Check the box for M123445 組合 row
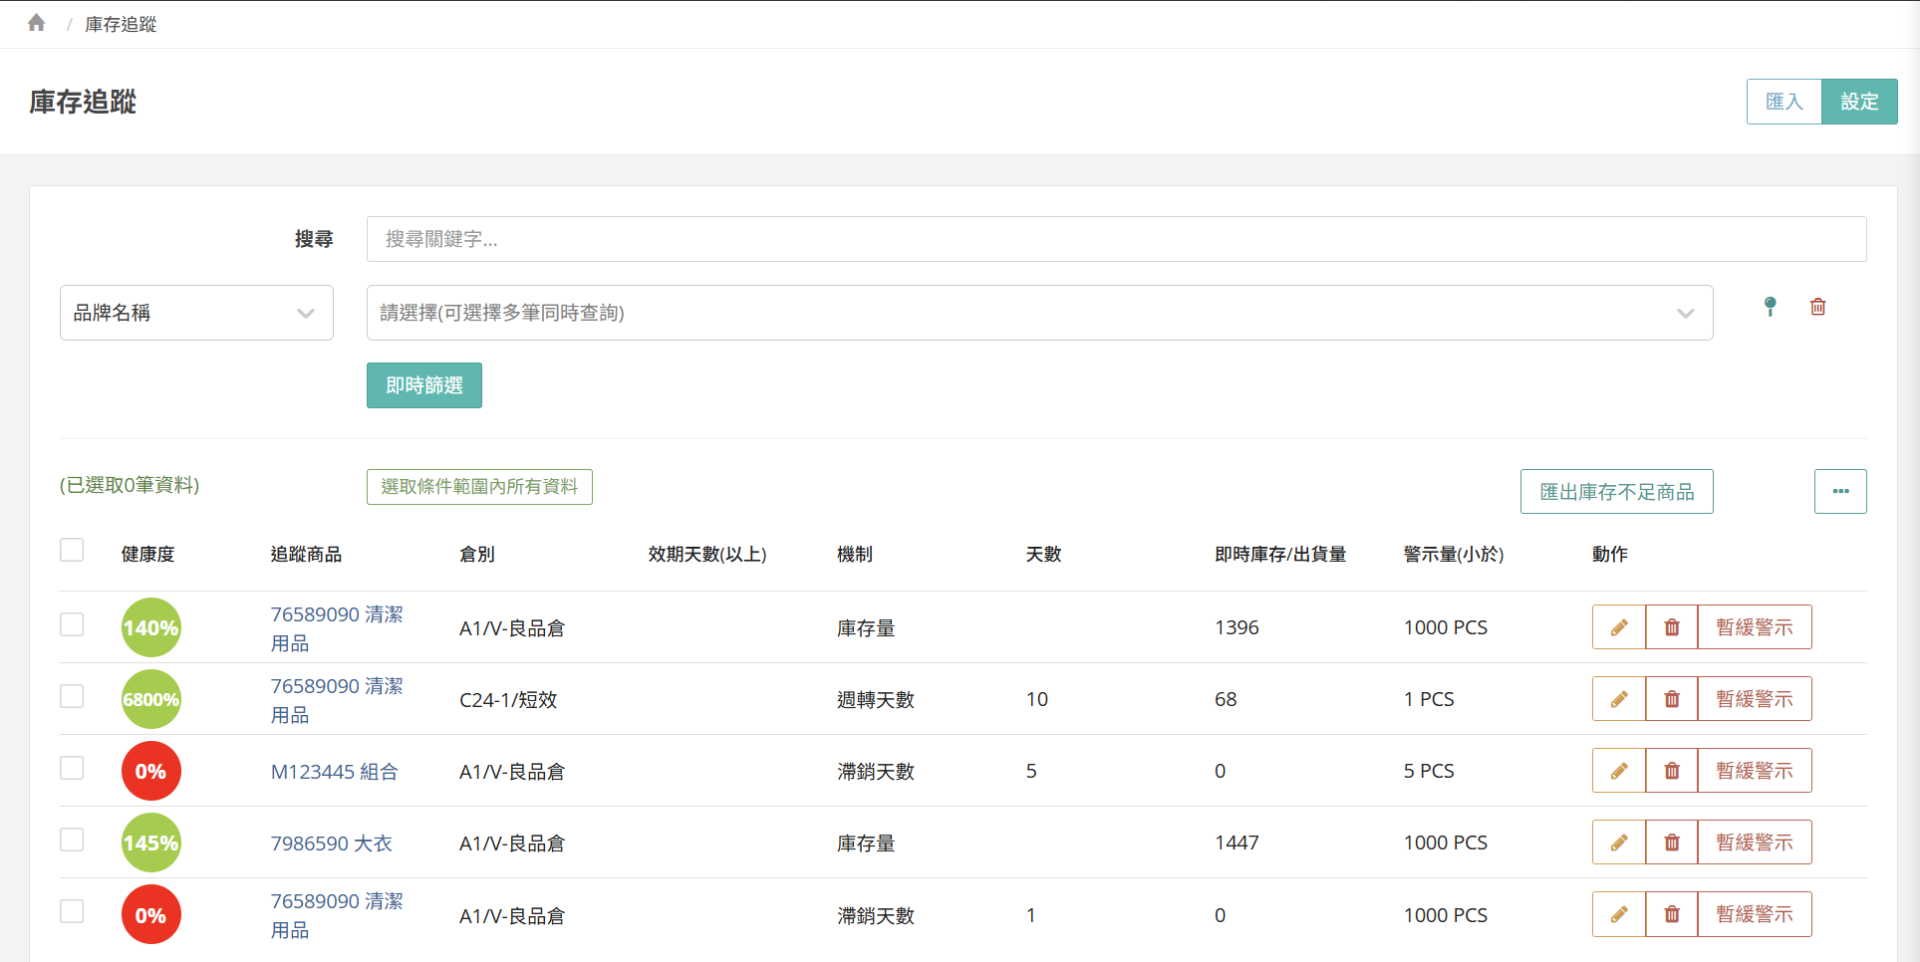 72,768
